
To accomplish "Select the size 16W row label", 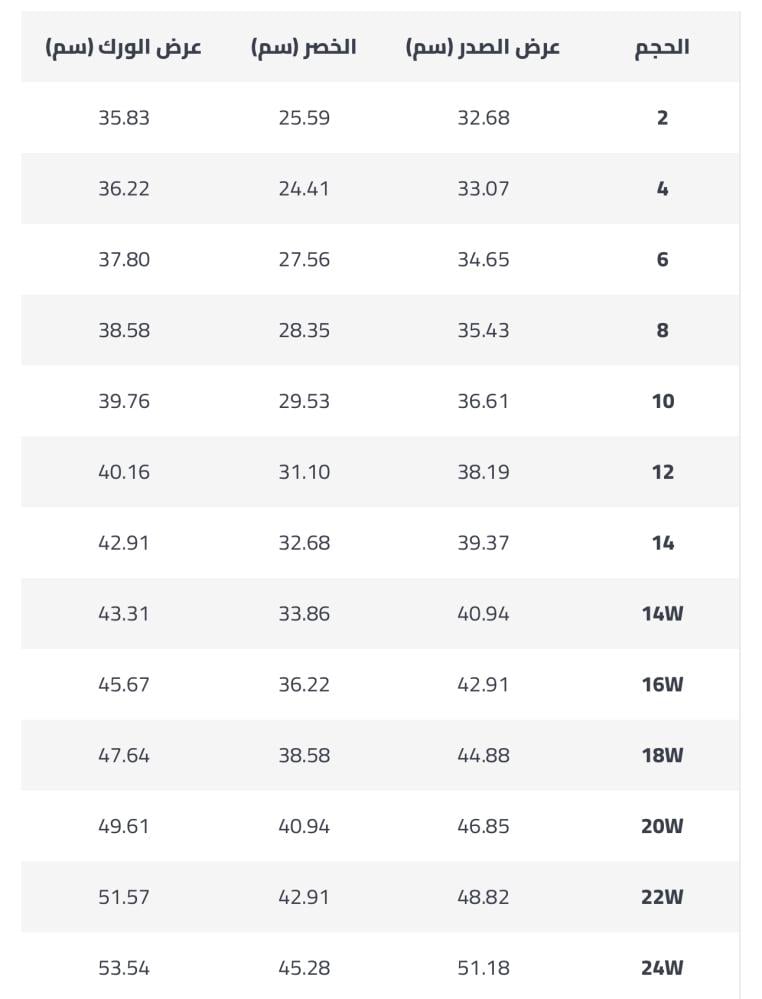I will pos(663,684).
